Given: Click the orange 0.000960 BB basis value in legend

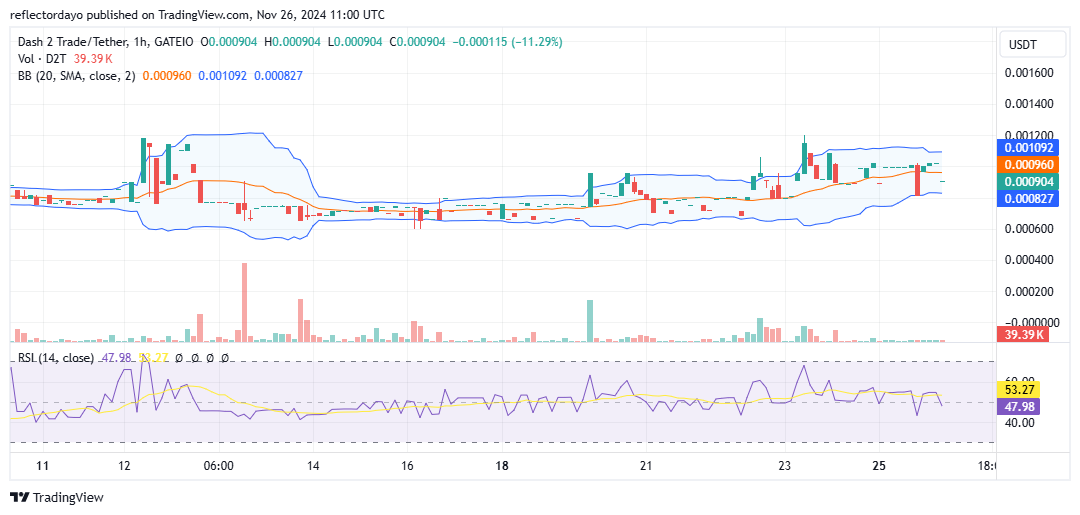Looking at the screenshot, I should click(x=167, y=76).
